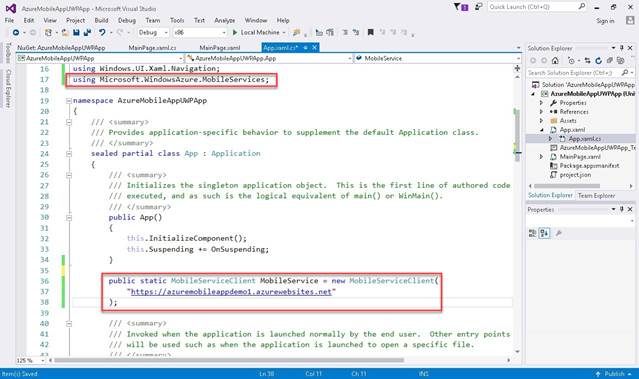639x379 pixels.
Task: Switch to the NuGet: AzureMobileAppUWPApp tab
Action: click(x=61, y=48)
